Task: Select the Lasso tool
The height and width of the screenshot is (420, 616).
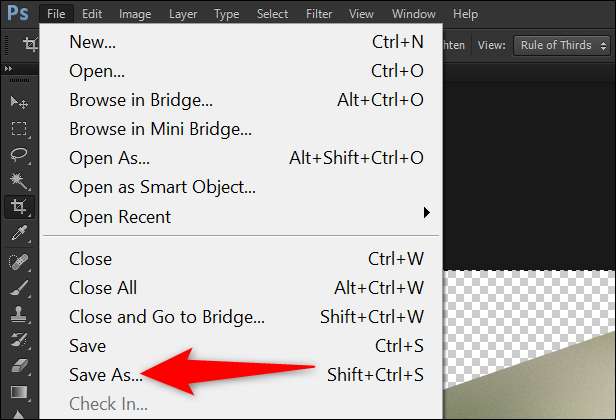Action: [18, 155]
